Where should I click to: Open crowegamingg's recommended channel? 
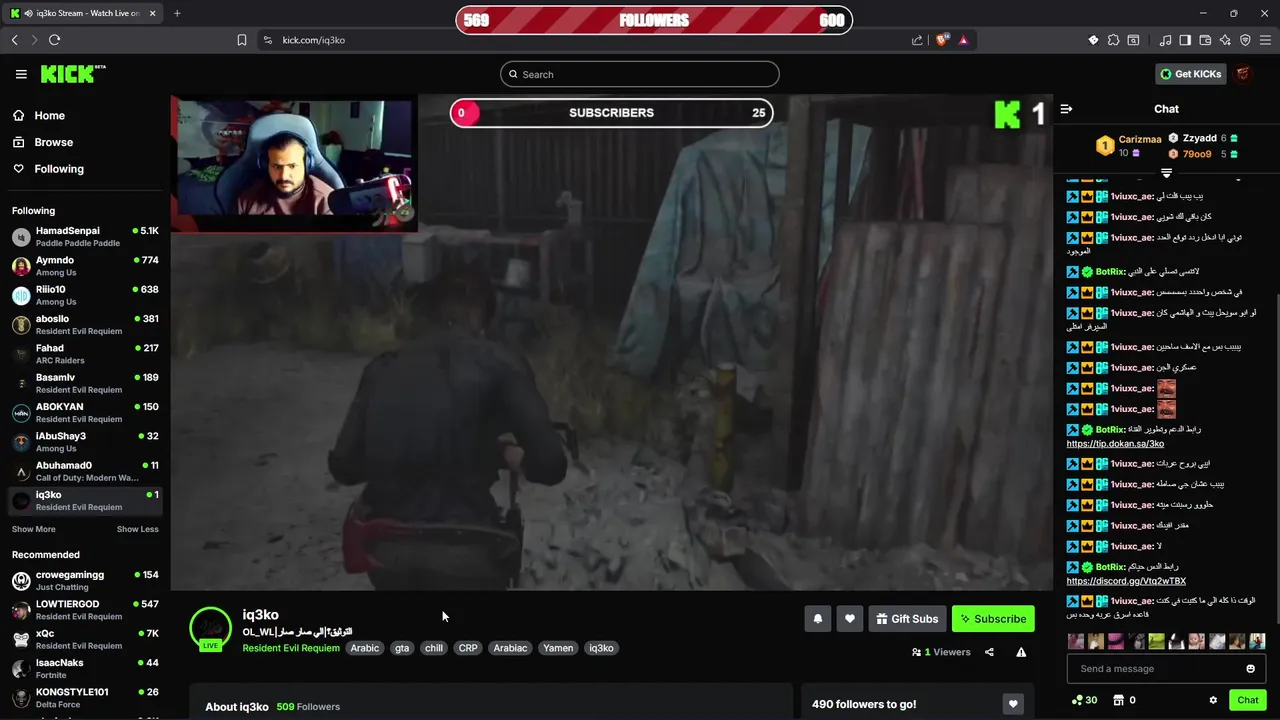pyautogui.click(x=85, y=581)
